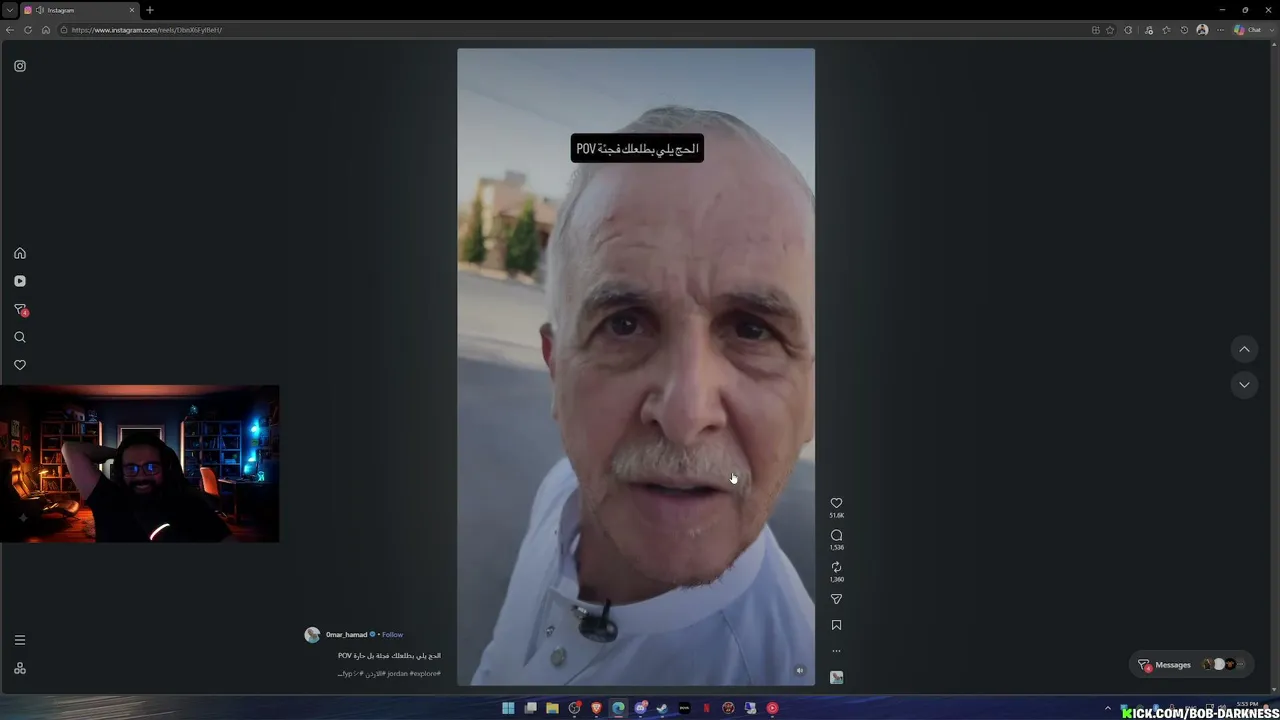
Task: Repost the reel
Action: [837, 567]
